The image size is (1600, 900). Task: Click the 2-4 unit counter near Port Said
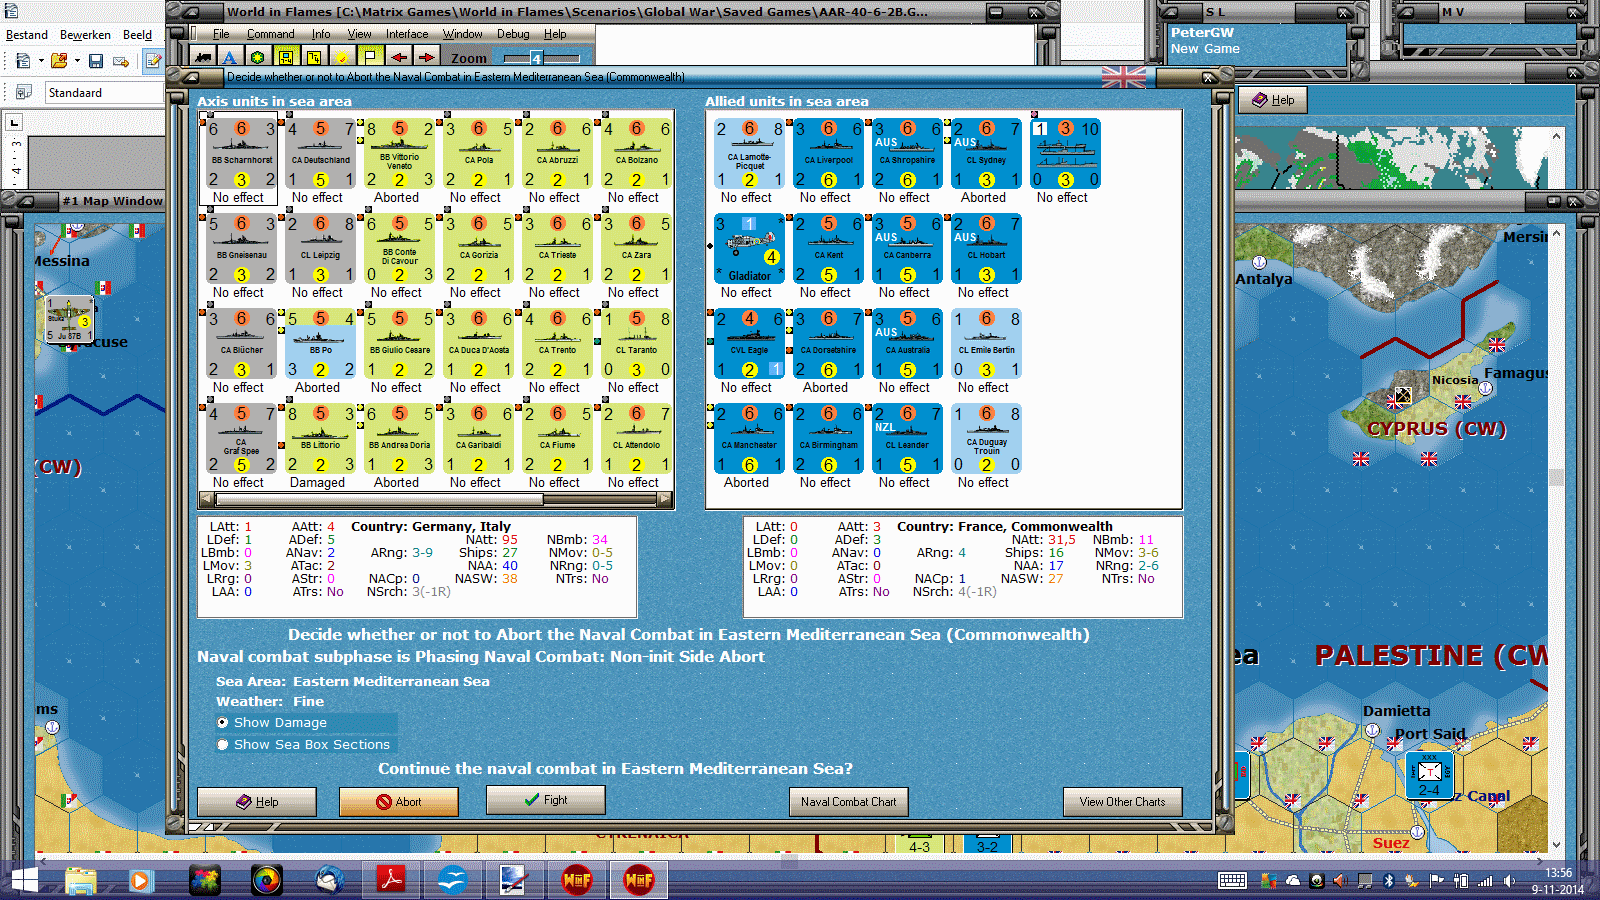[x=1429, y=775]
